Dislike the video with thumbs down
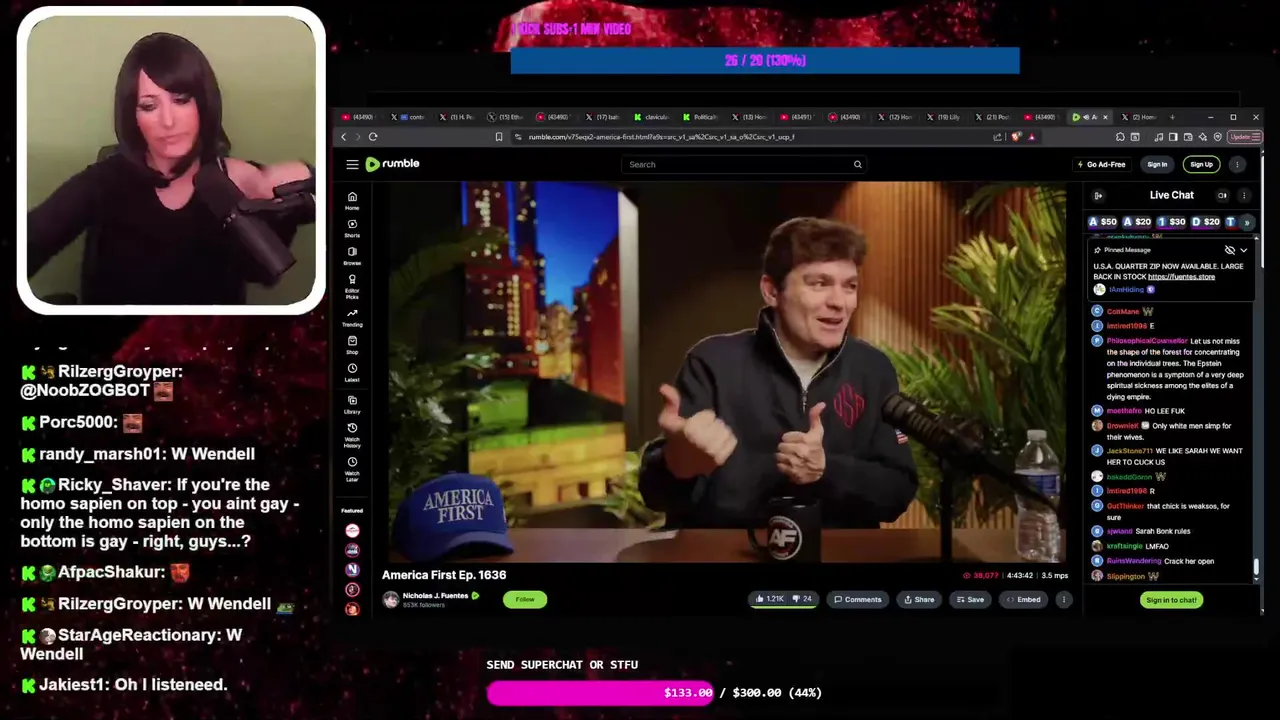 click(x=803, y=599)
